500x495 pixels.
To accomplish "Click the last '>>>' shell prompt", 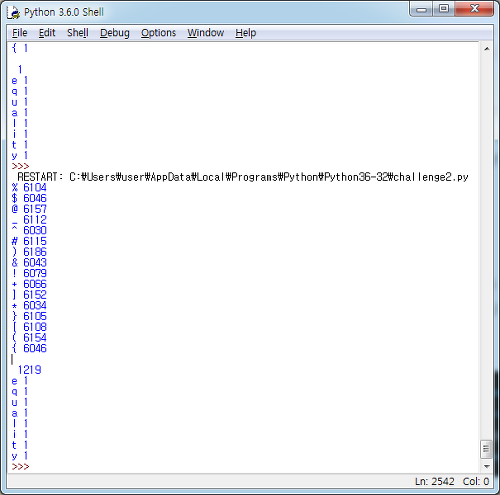I will [20, 466].
